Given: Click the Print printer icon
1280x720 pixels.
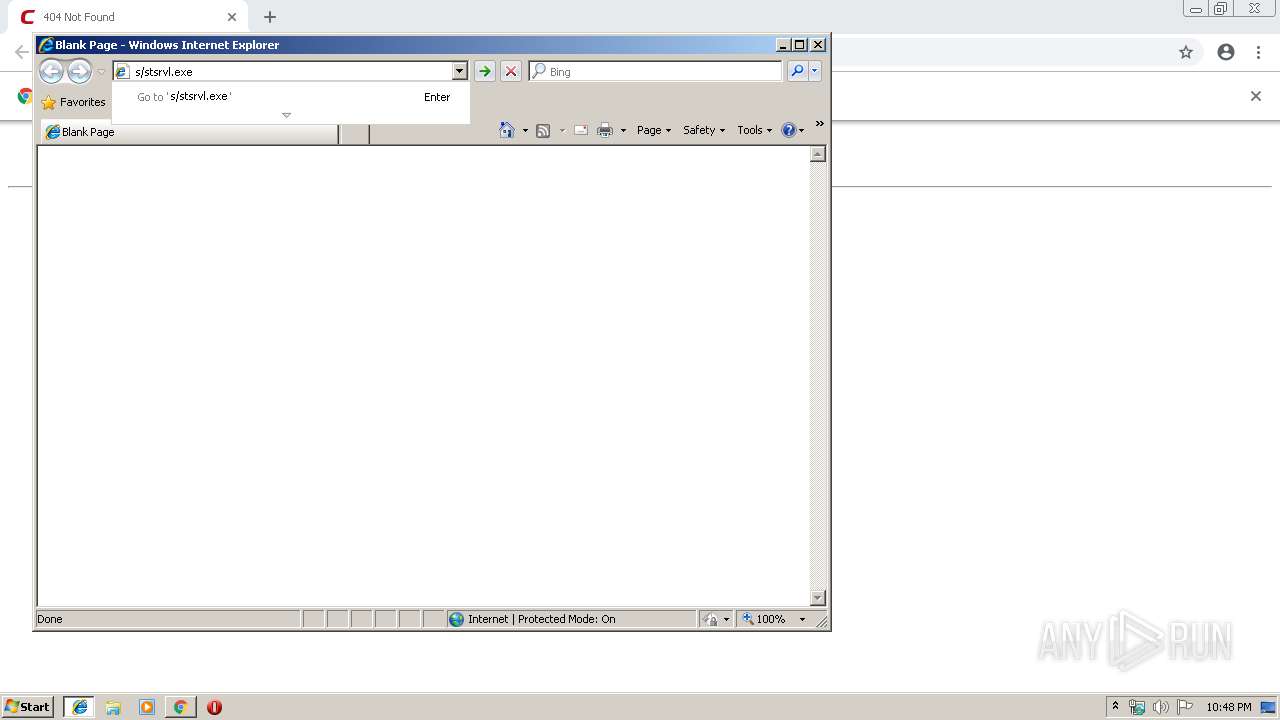Looking at the screenshot, I should click(x=605, y=130).
